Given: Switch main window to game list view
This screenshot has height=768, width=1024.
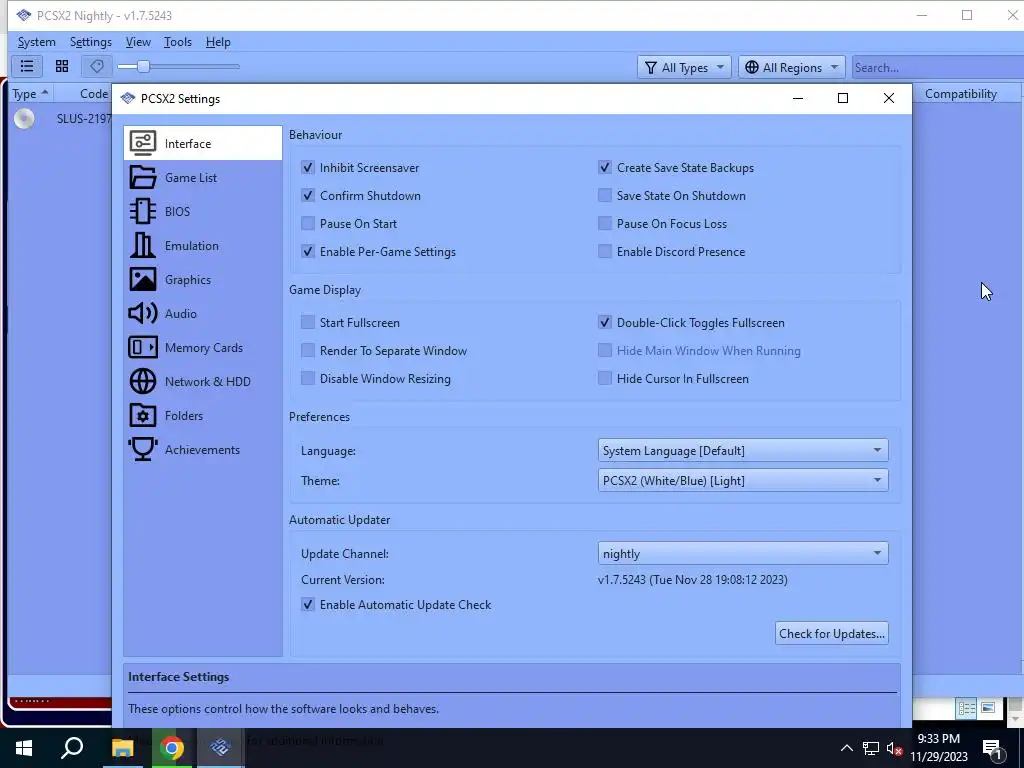Looking at the screenshot, I should click(x=27, y=66).
